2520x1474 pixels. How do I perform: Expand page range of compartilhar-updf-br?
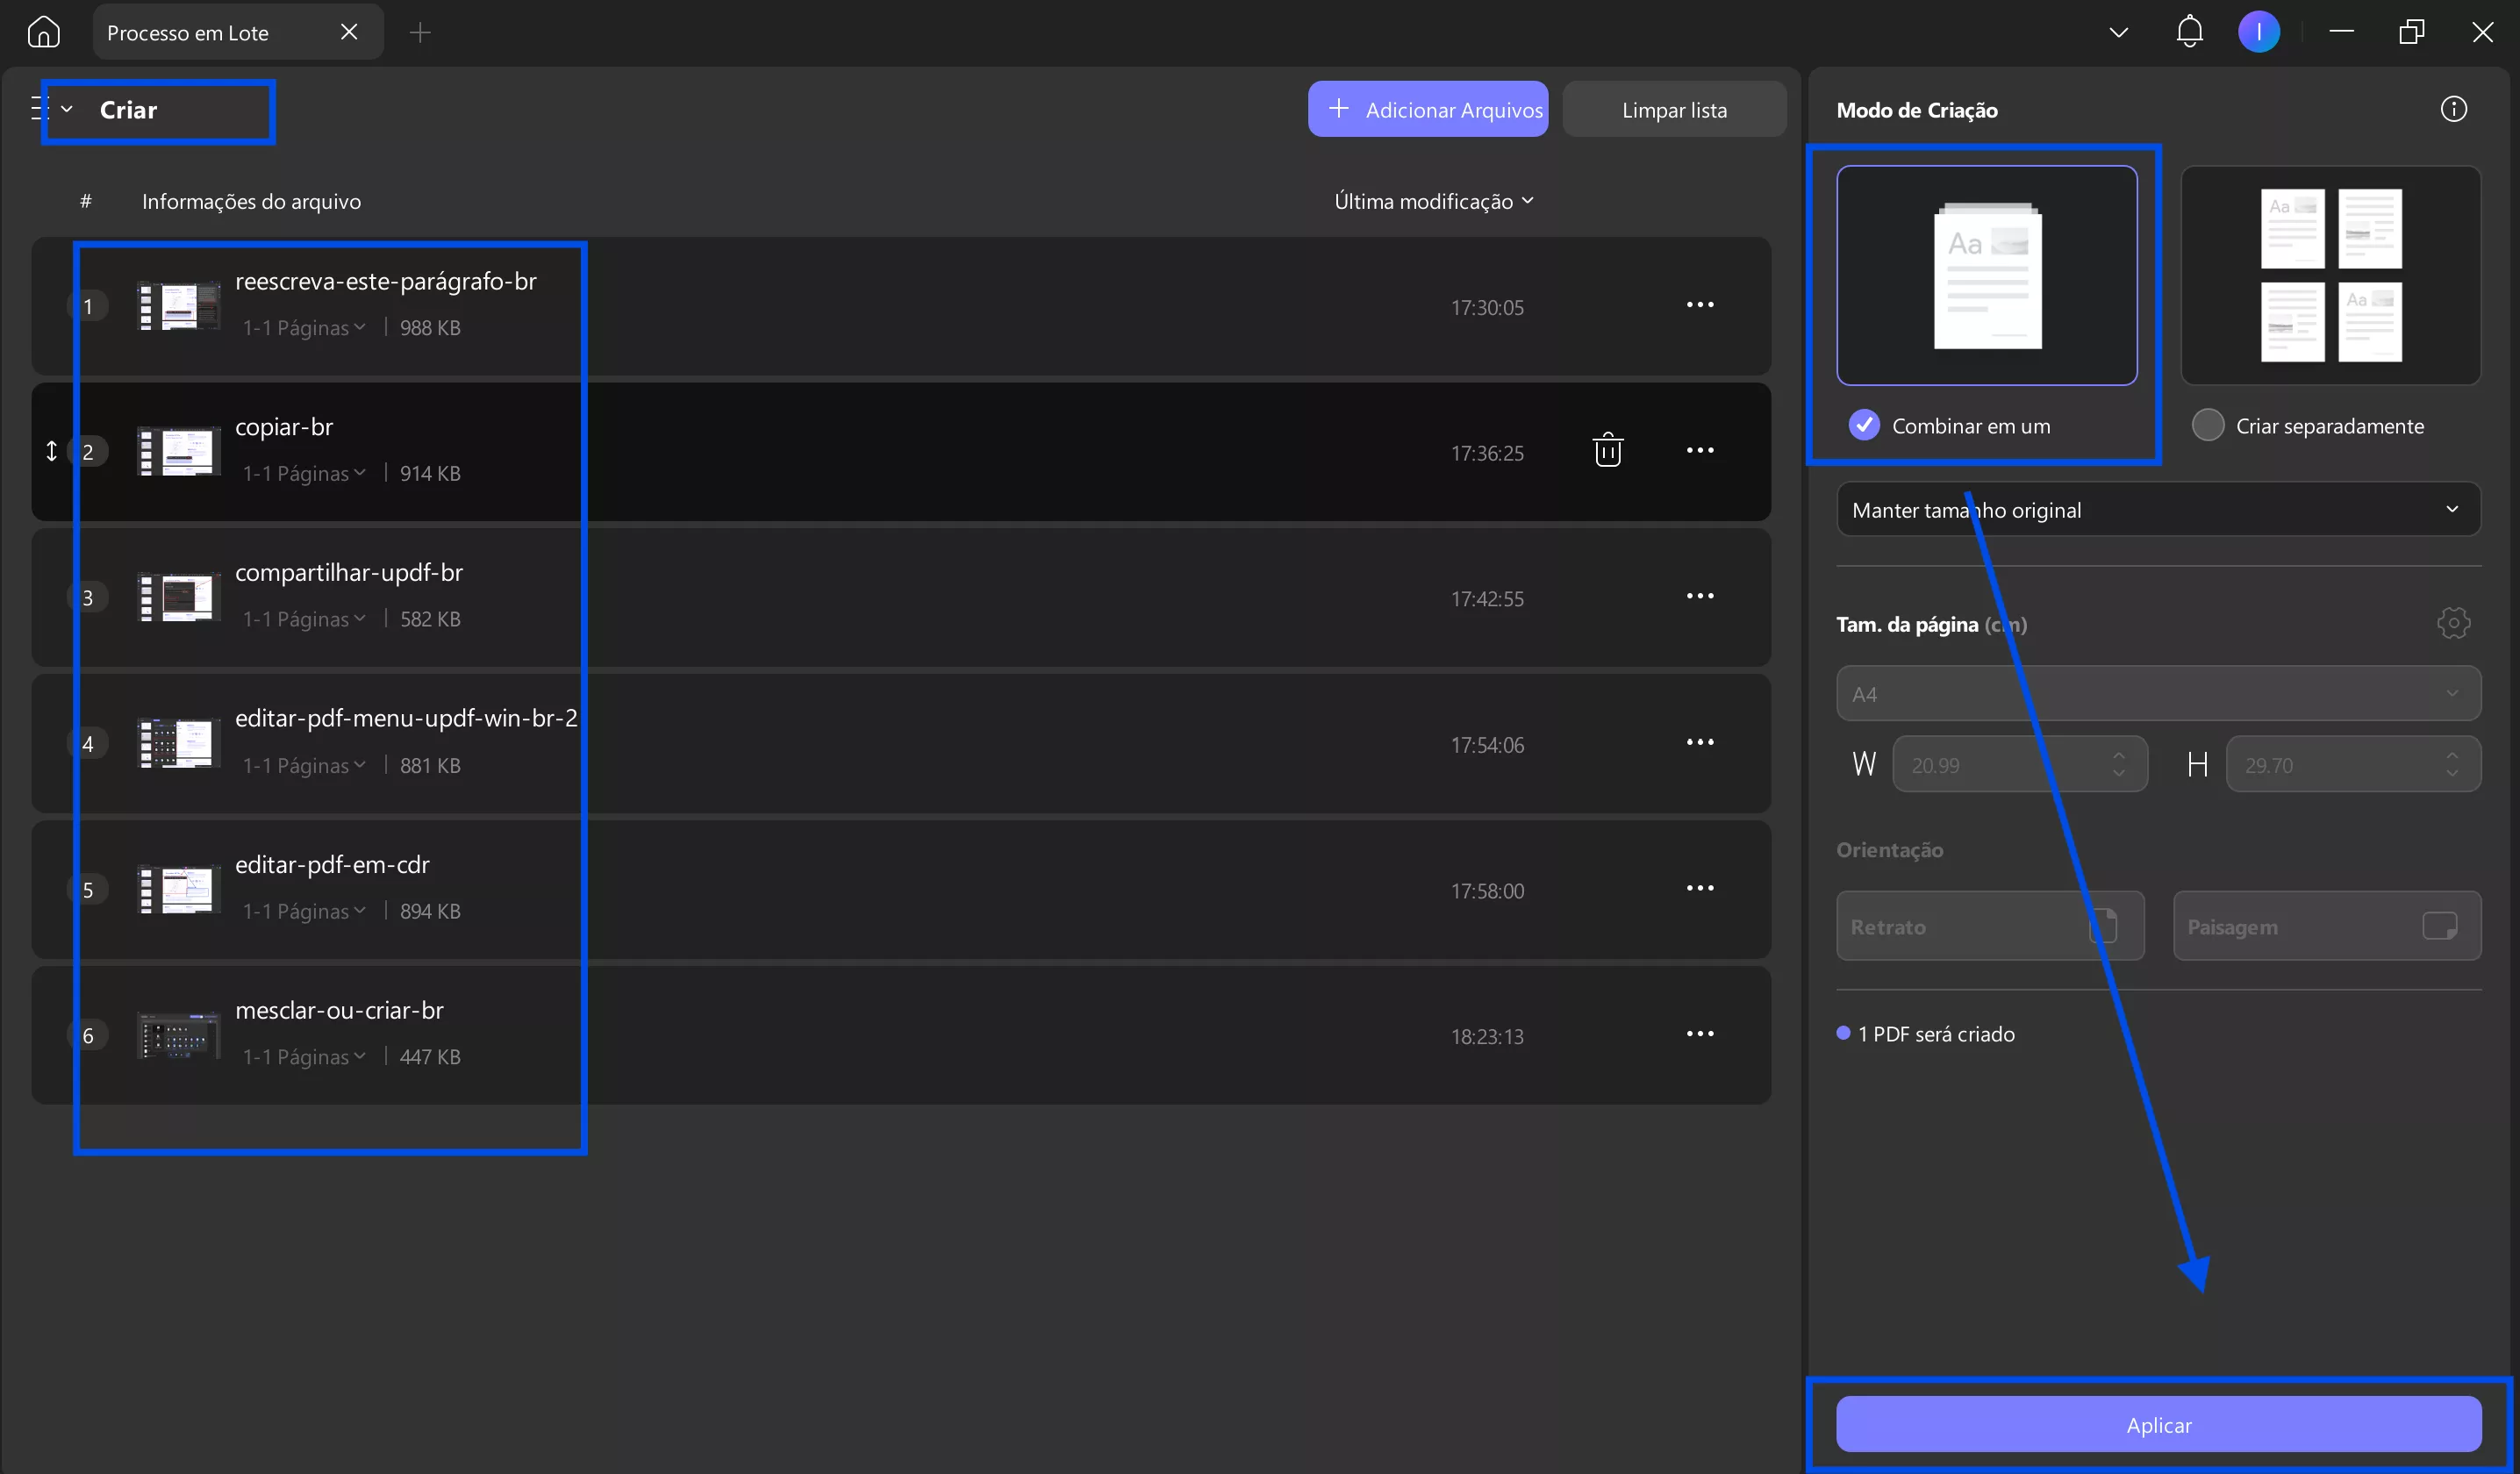tap(304, 620)
